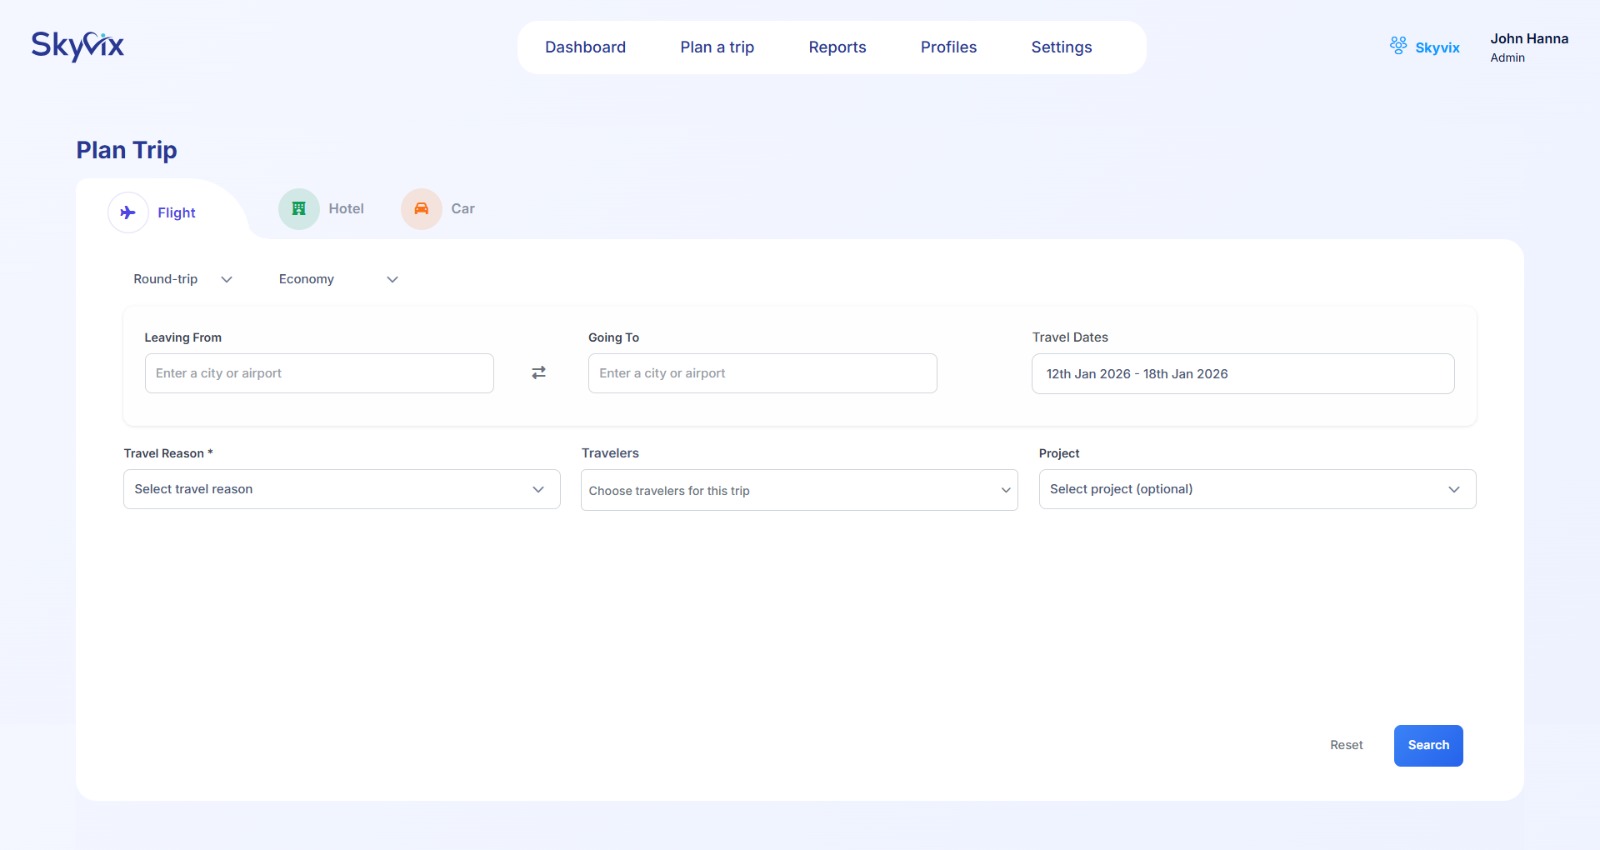This screenshot has height=850, width=1600.
Task: Navigate to Profiles in the top menu
Action: 948,47
